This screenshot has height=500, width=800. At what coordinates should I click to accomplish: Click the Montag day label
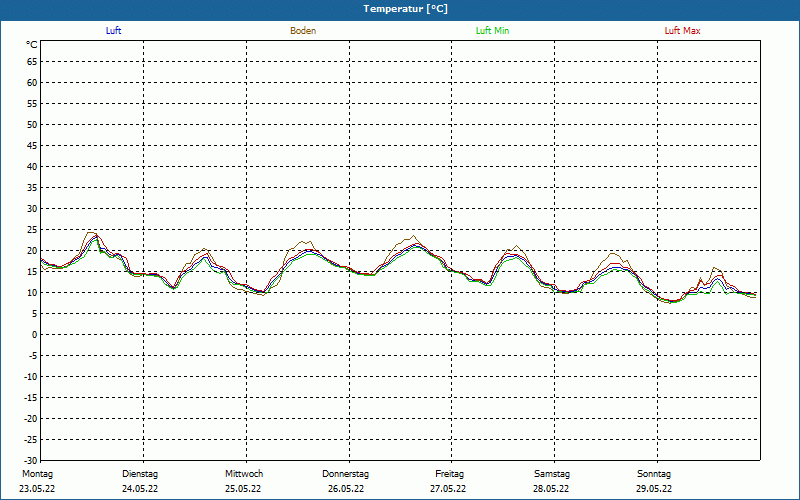pyautogui.click(x=37, y=474)
